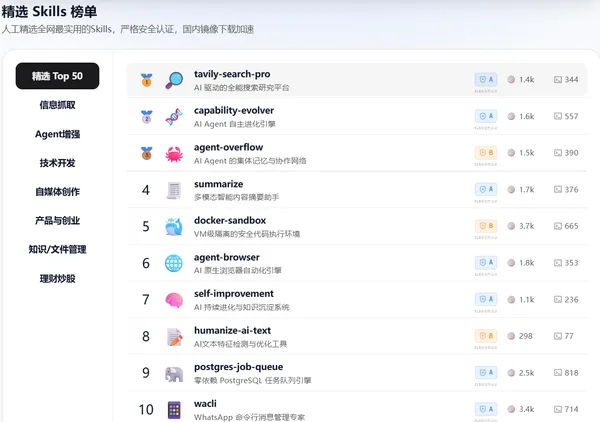Open the 产品与创业 category
The image size is (600, 422).
(57, 220)
